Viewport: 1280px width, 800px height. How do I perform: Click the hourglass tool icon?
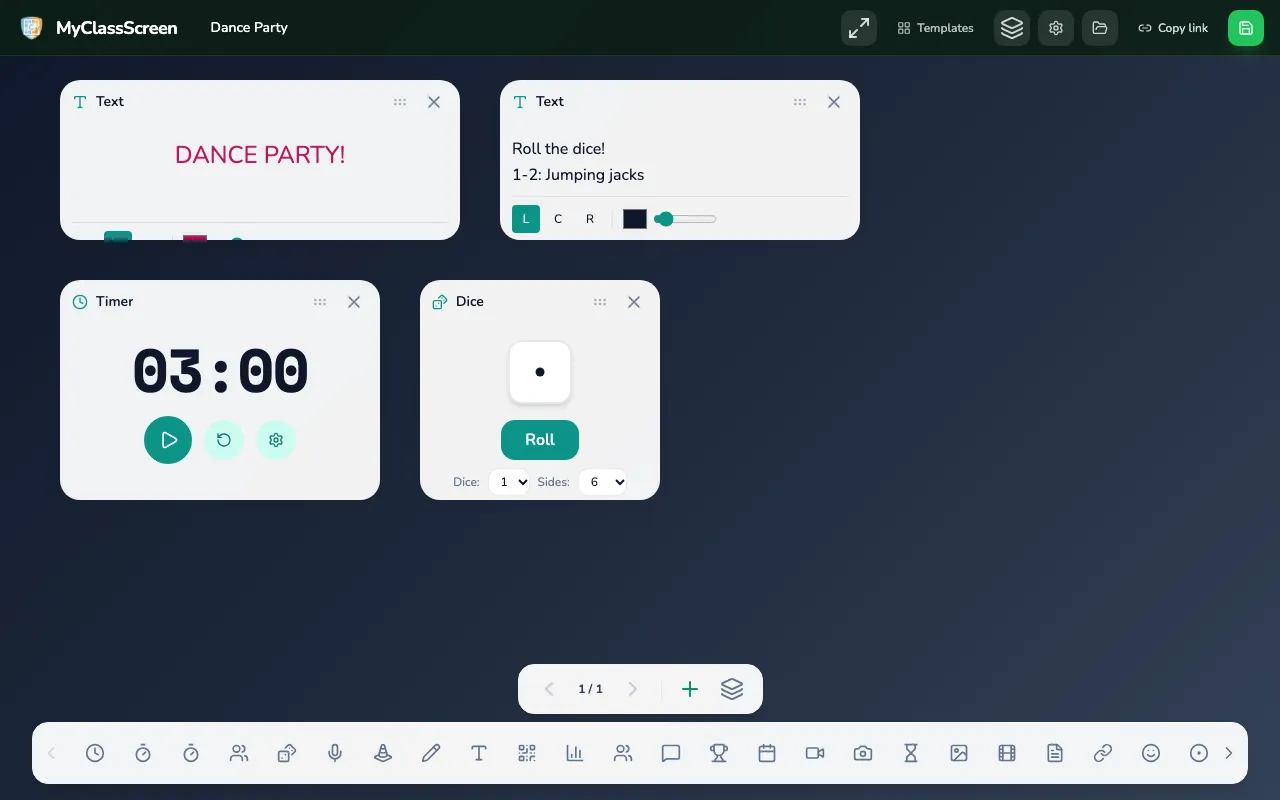tap(911, 753)
